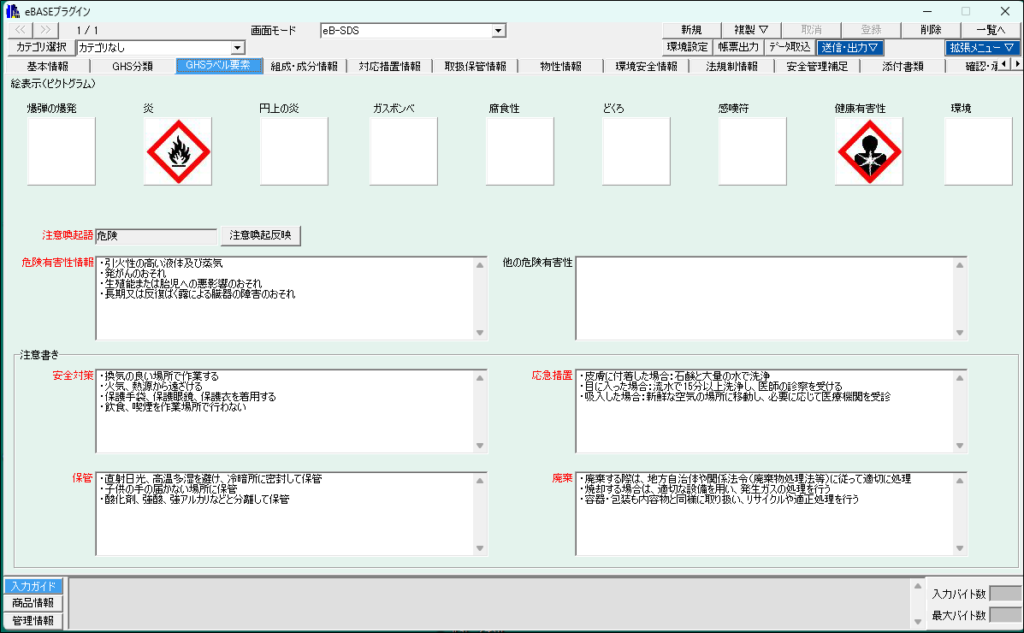Click the empty corrosion pictogram box

tap(519, 151)
